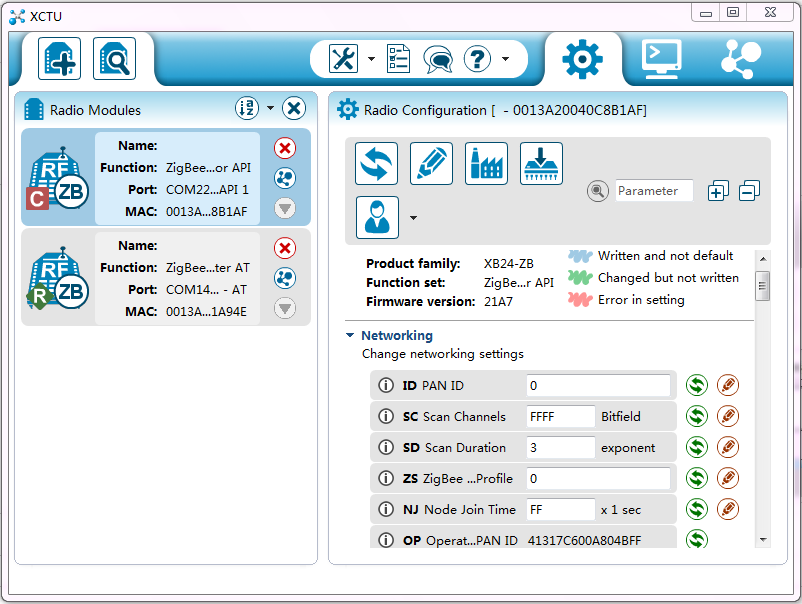Refresh the PAN ID setting

click(x=697, y=385)
